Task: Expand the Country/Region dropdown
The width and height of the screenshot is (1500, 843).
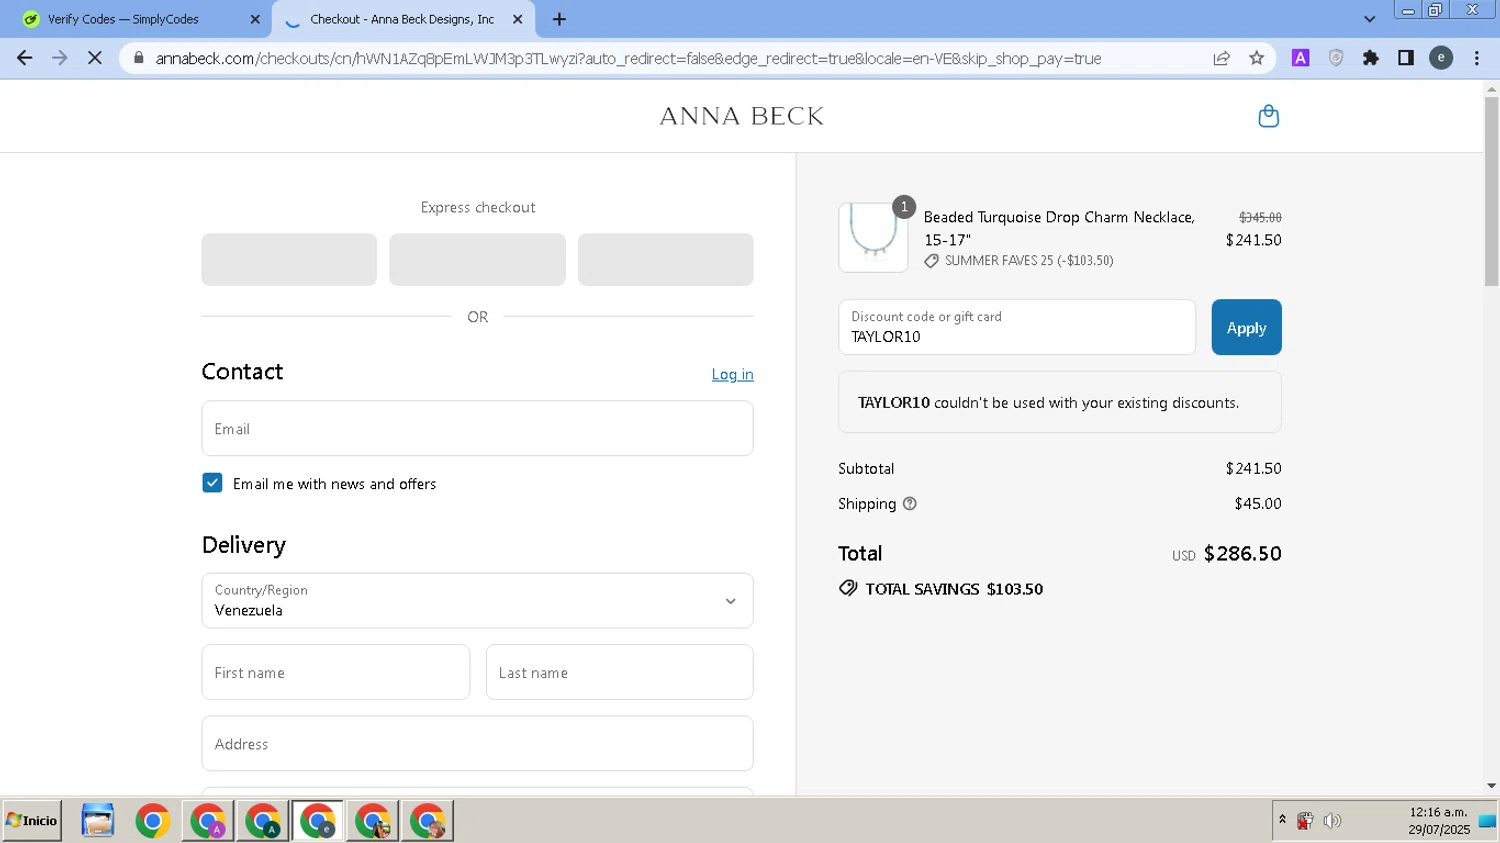Action: click(477, 601)
